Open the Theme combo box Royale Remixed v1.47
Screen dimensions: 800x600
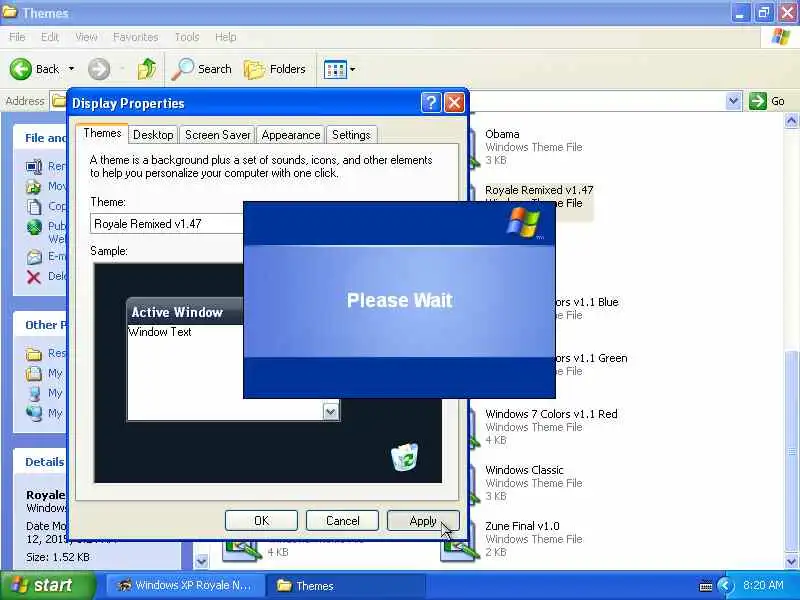(166, 224)
